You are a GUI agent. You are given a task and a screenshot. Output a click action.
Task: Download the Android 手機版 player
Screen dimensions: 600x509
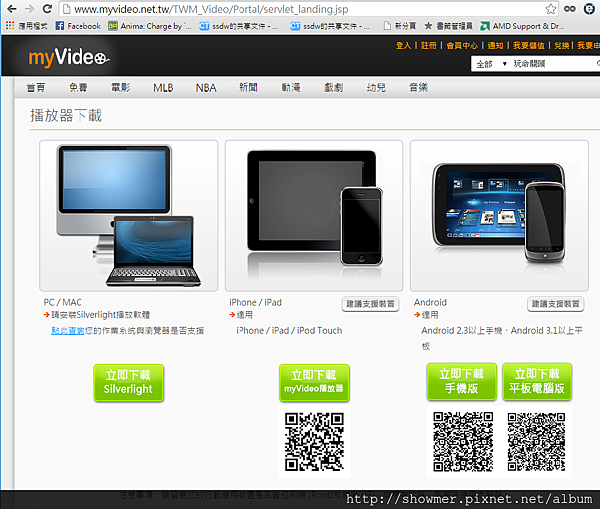[x=461, y=381]
